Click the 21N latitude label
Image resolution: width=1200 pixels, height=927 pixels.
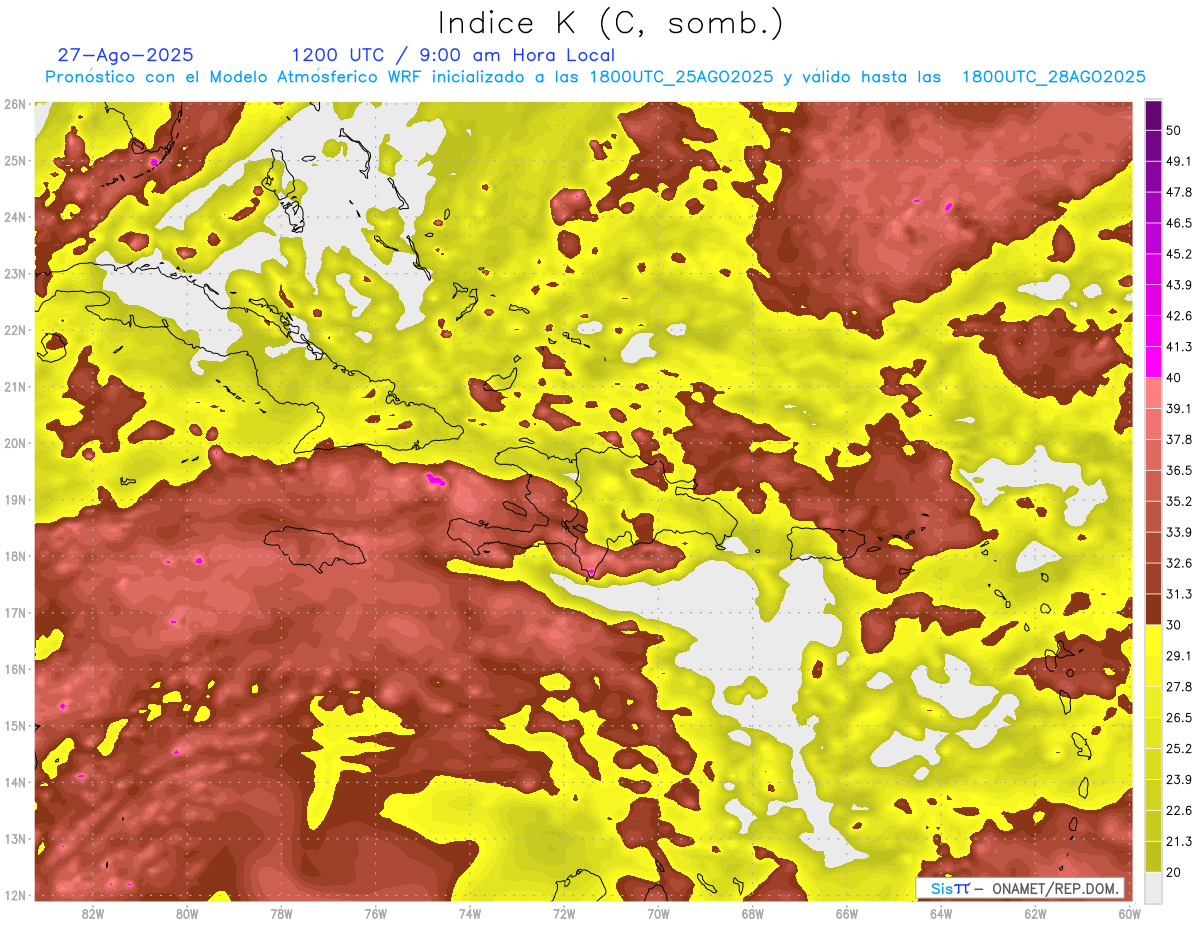click(14, 386)
